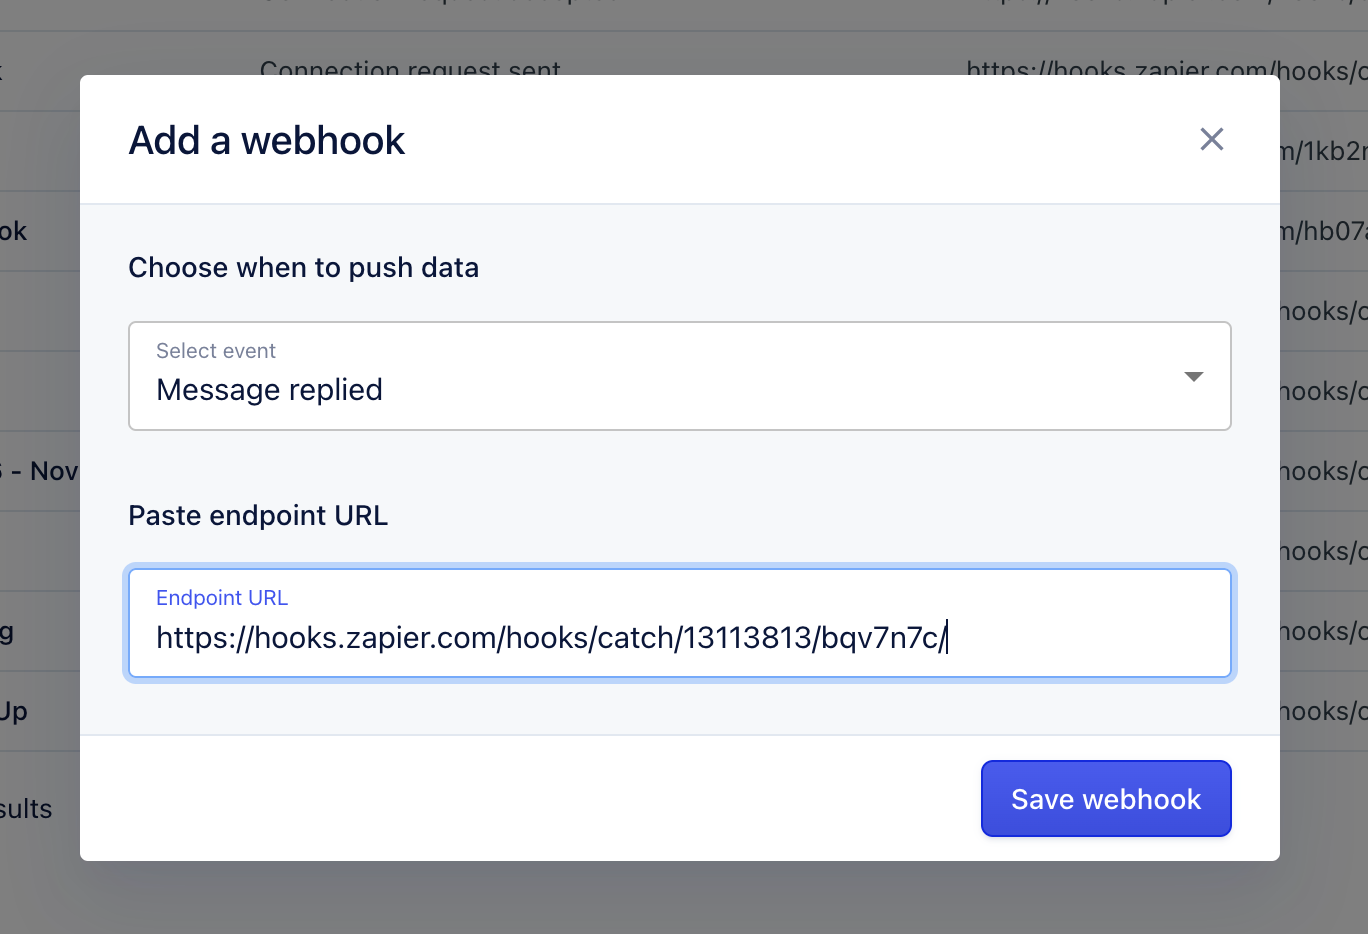This screenshot has height=934, width=1368.
Task: Click the Save webhook button
Action: [x=1106, y=799]
